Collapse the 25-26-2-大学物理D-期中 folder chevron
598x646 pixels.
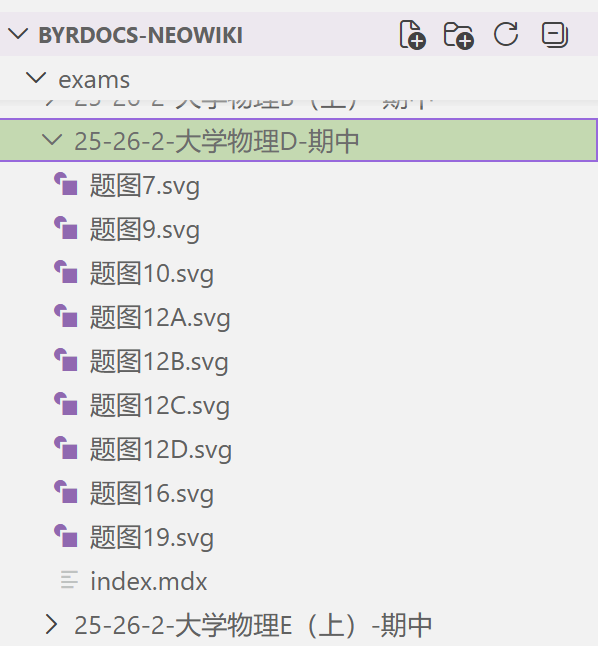click(x=52, y=140)
